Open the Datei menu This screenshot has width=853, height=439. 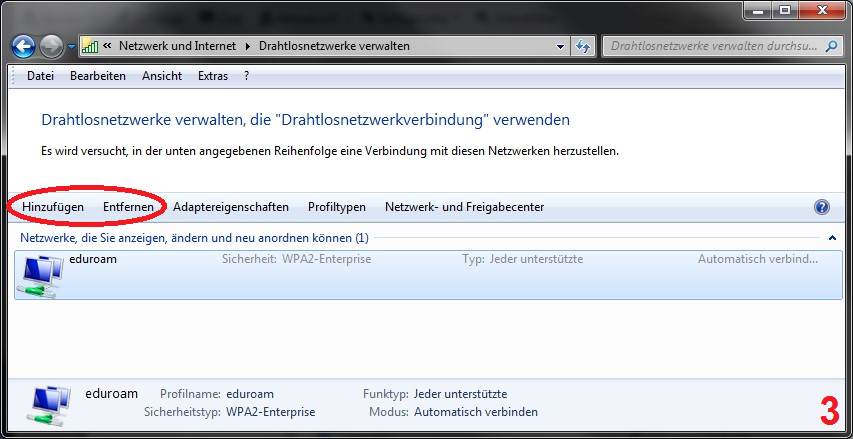tap(40, 76)
